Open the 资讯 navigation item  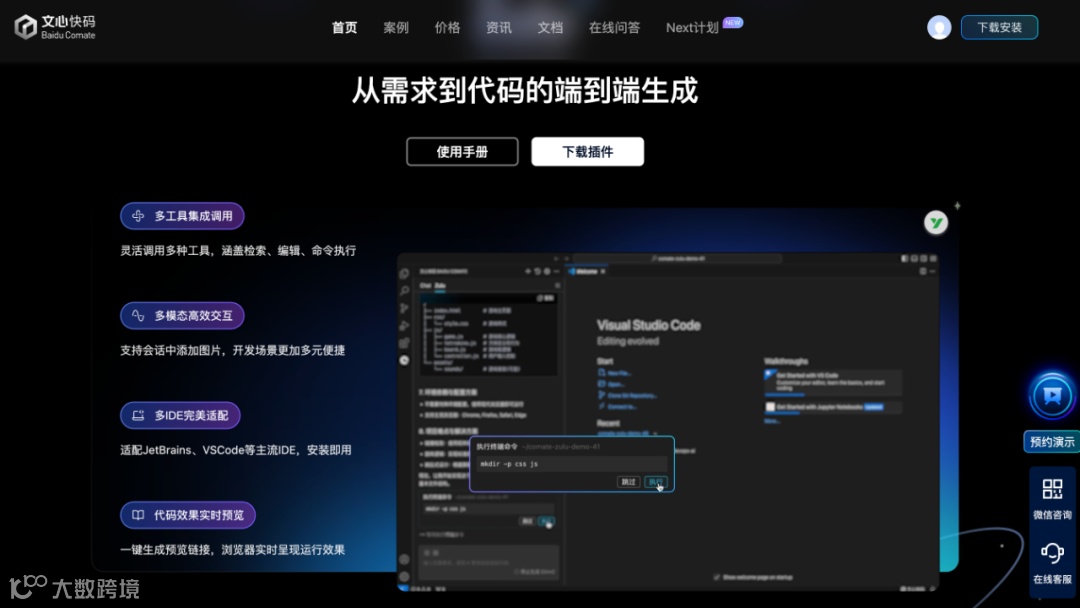[x=499, y=28]
